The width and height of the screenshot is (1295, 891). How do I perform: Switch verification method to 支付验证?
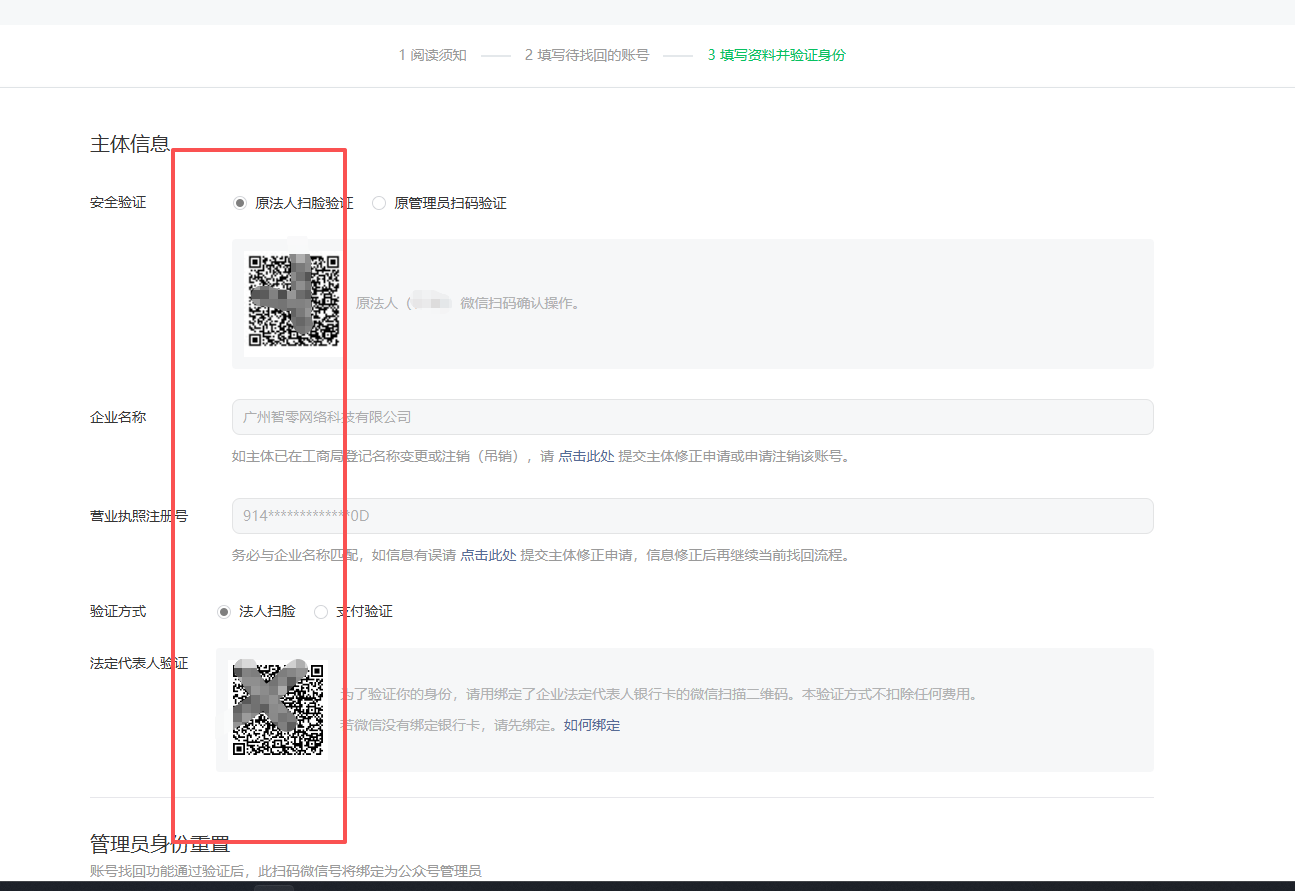321,611
